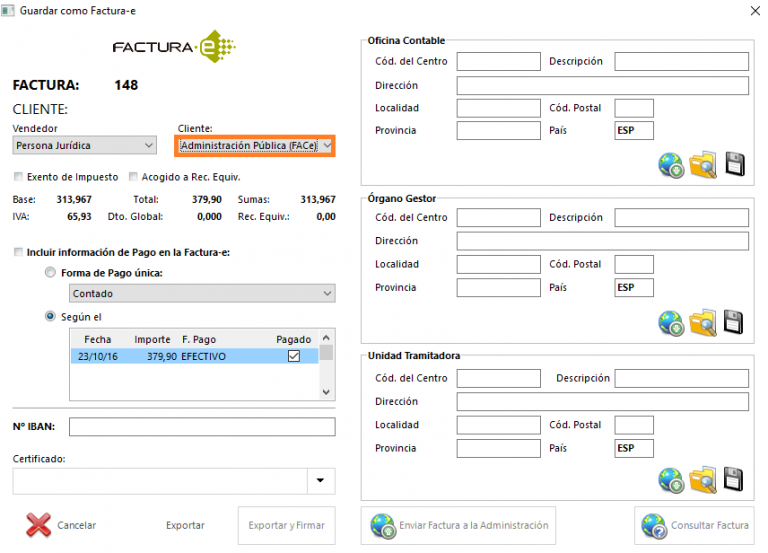Viewport: 768px width, 553px height.
Task: Click the Exportar button
Action: [x=185, y=525]
